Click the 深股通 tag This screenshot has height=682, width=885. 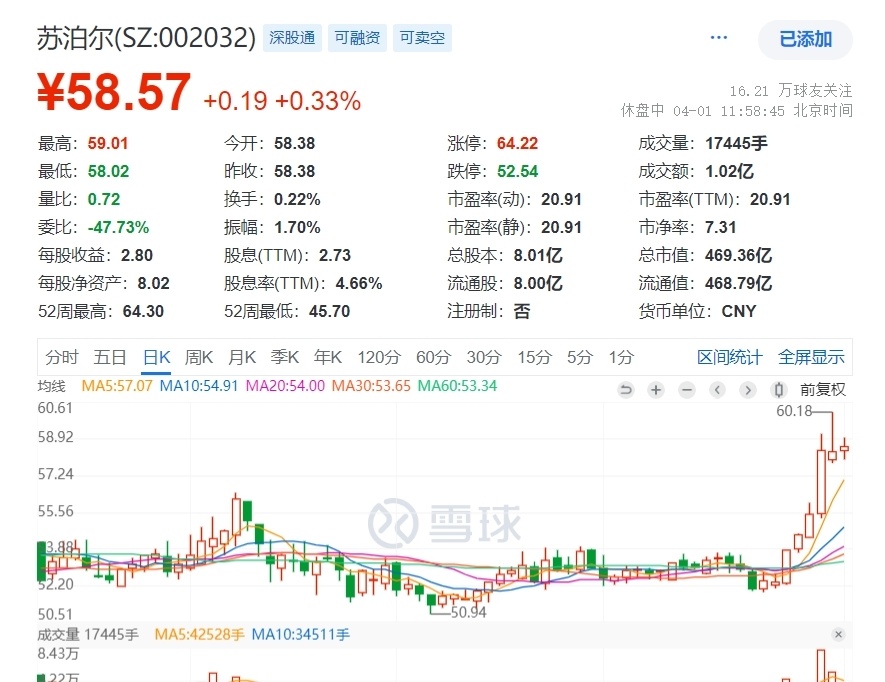coord(292,38)
